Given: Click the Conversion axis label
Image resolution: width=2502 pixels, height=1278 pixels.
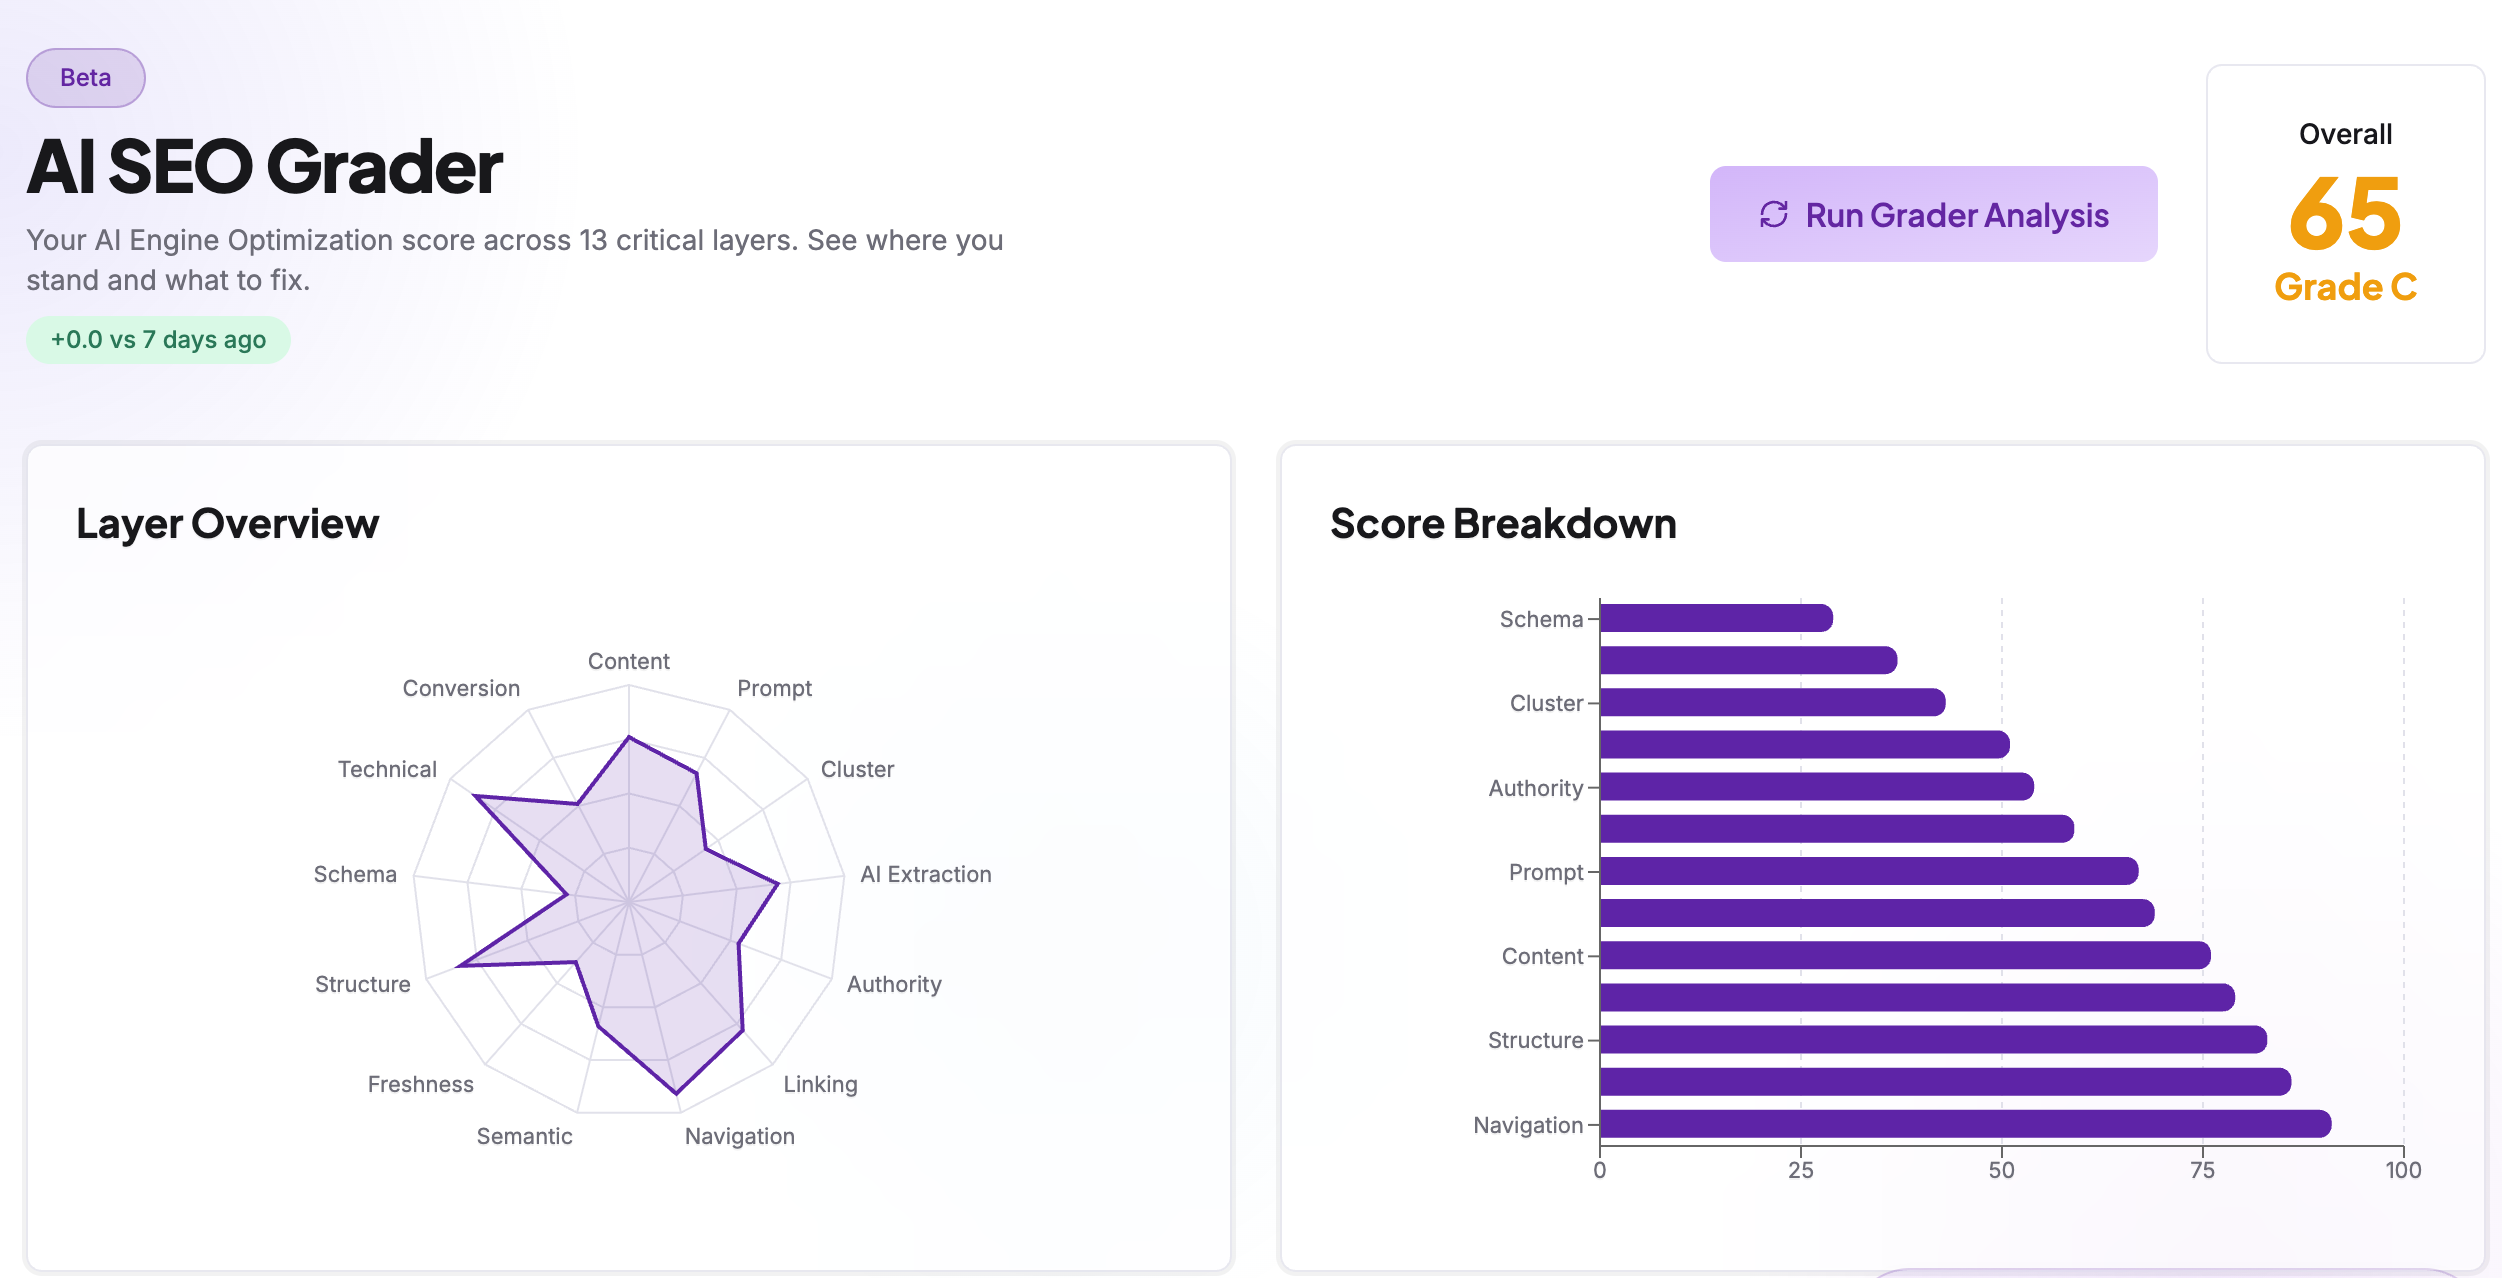Looking at the screenshot, I should [x=460, y=688].
